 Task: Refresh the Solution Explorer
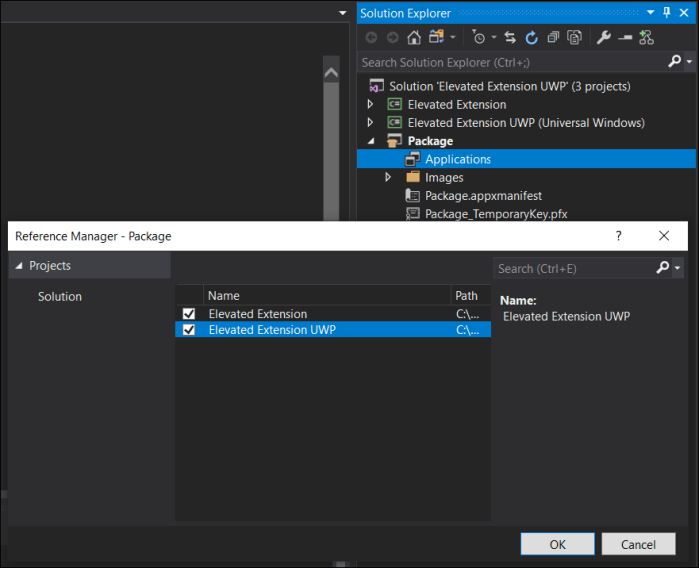[x=531, y=37]
